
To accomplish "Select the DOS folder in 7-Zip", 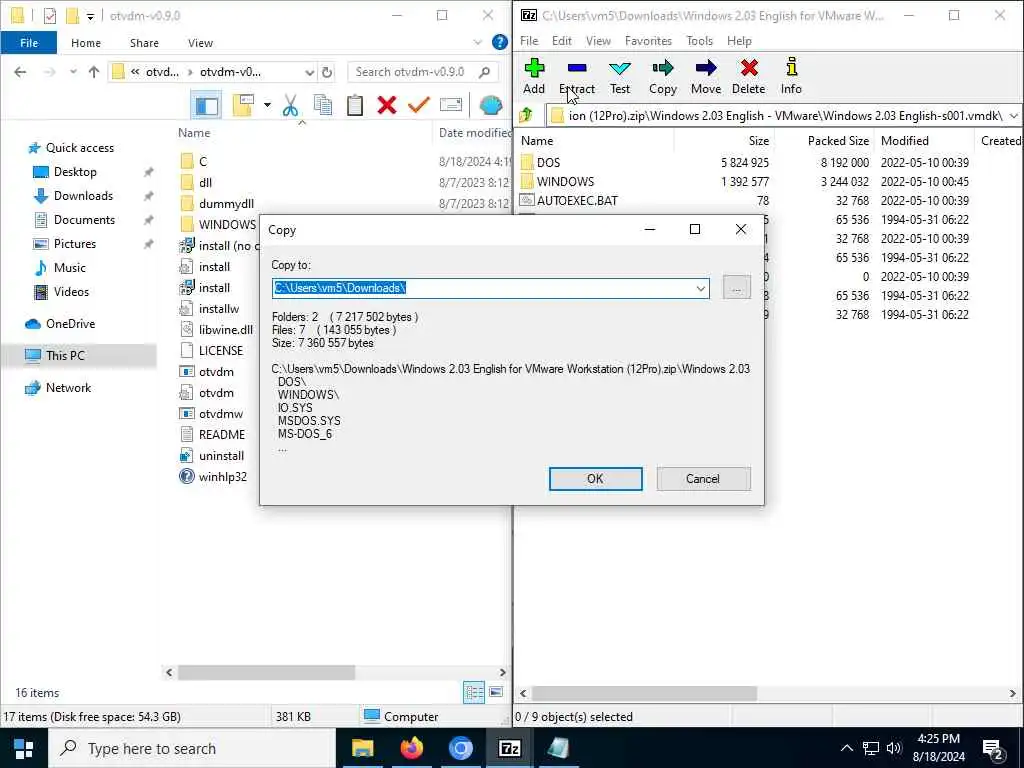I will (548, 163).
